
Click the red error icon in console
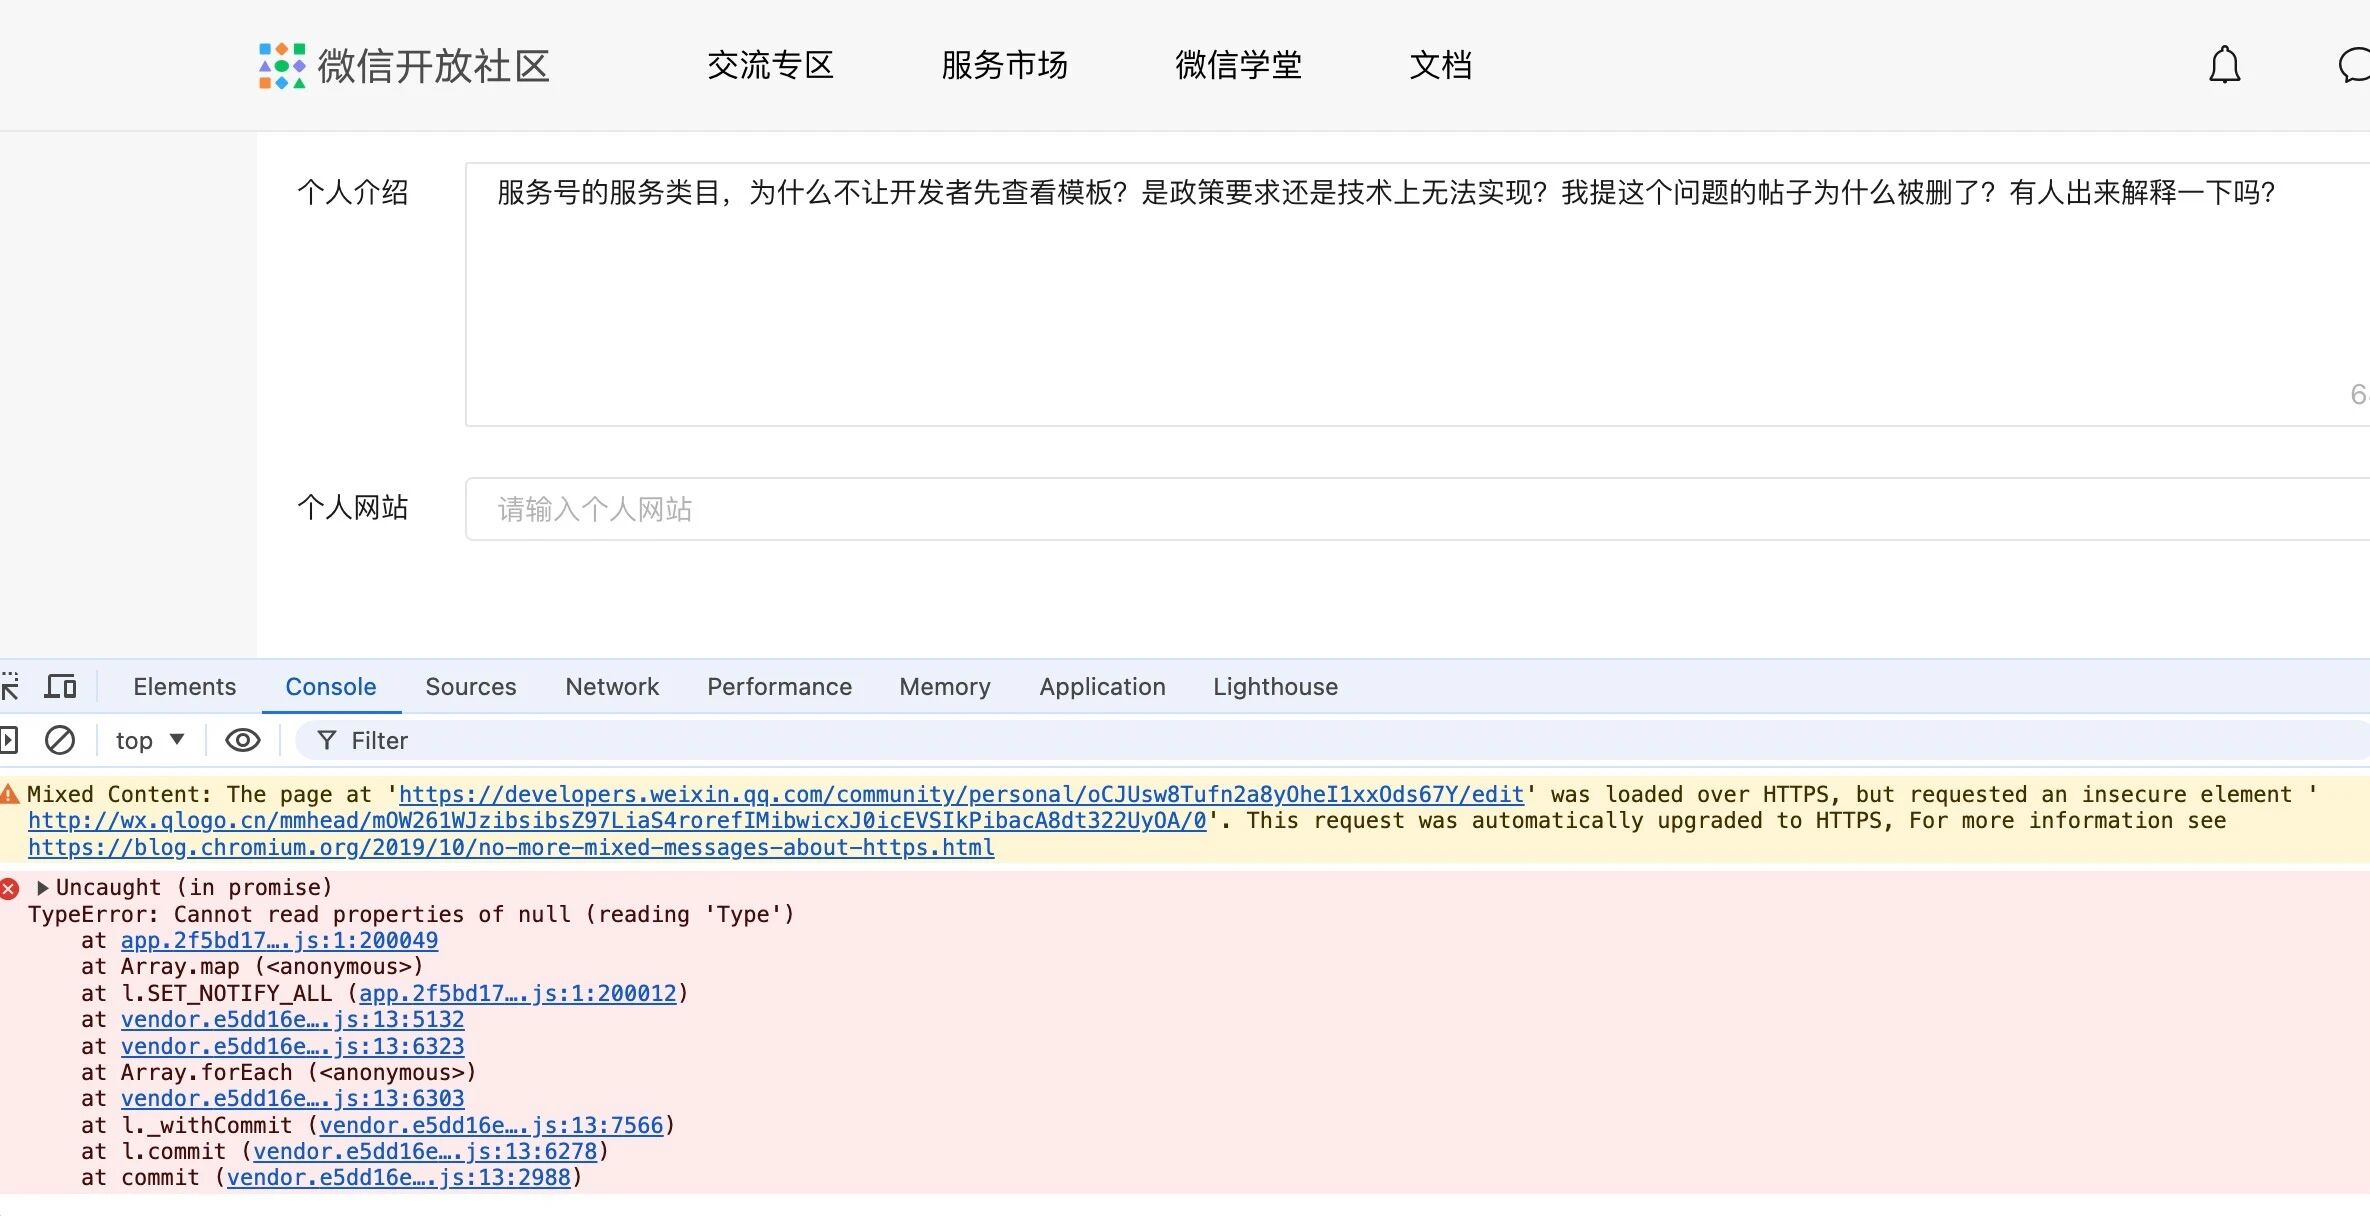10,888
